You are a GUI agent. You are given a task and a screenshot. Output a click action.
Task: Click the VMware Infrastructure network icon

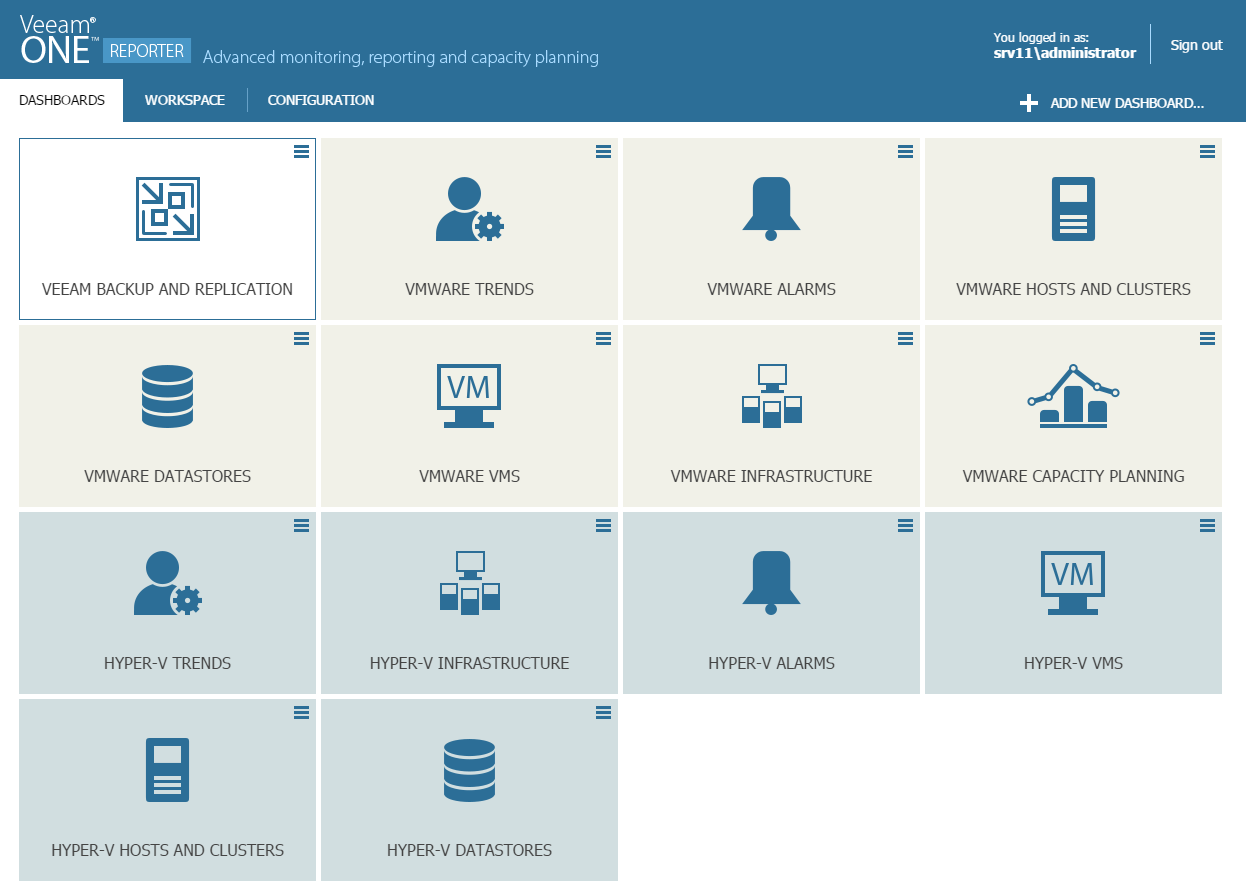point(771,396)
